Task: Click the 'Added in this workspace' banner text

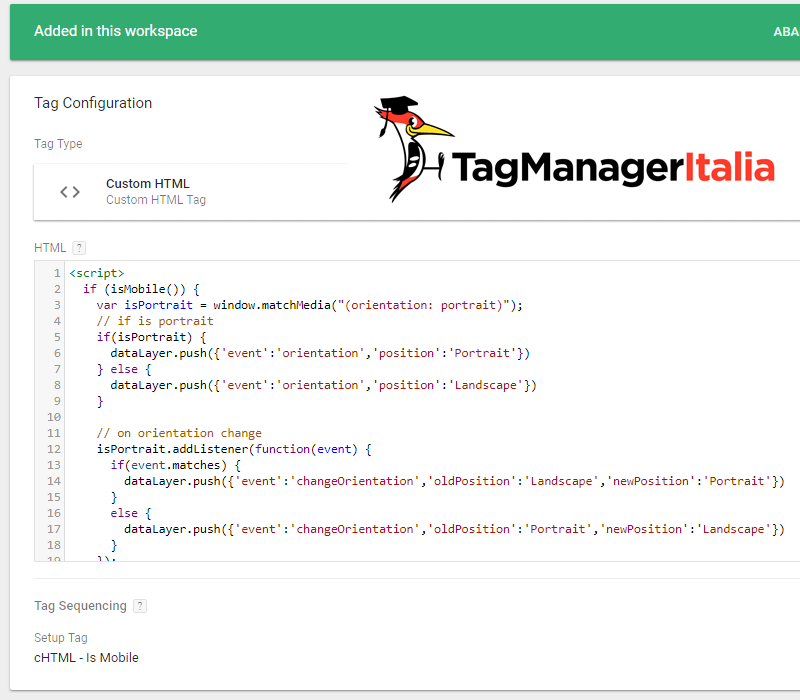Action: [x=116, y=31]
